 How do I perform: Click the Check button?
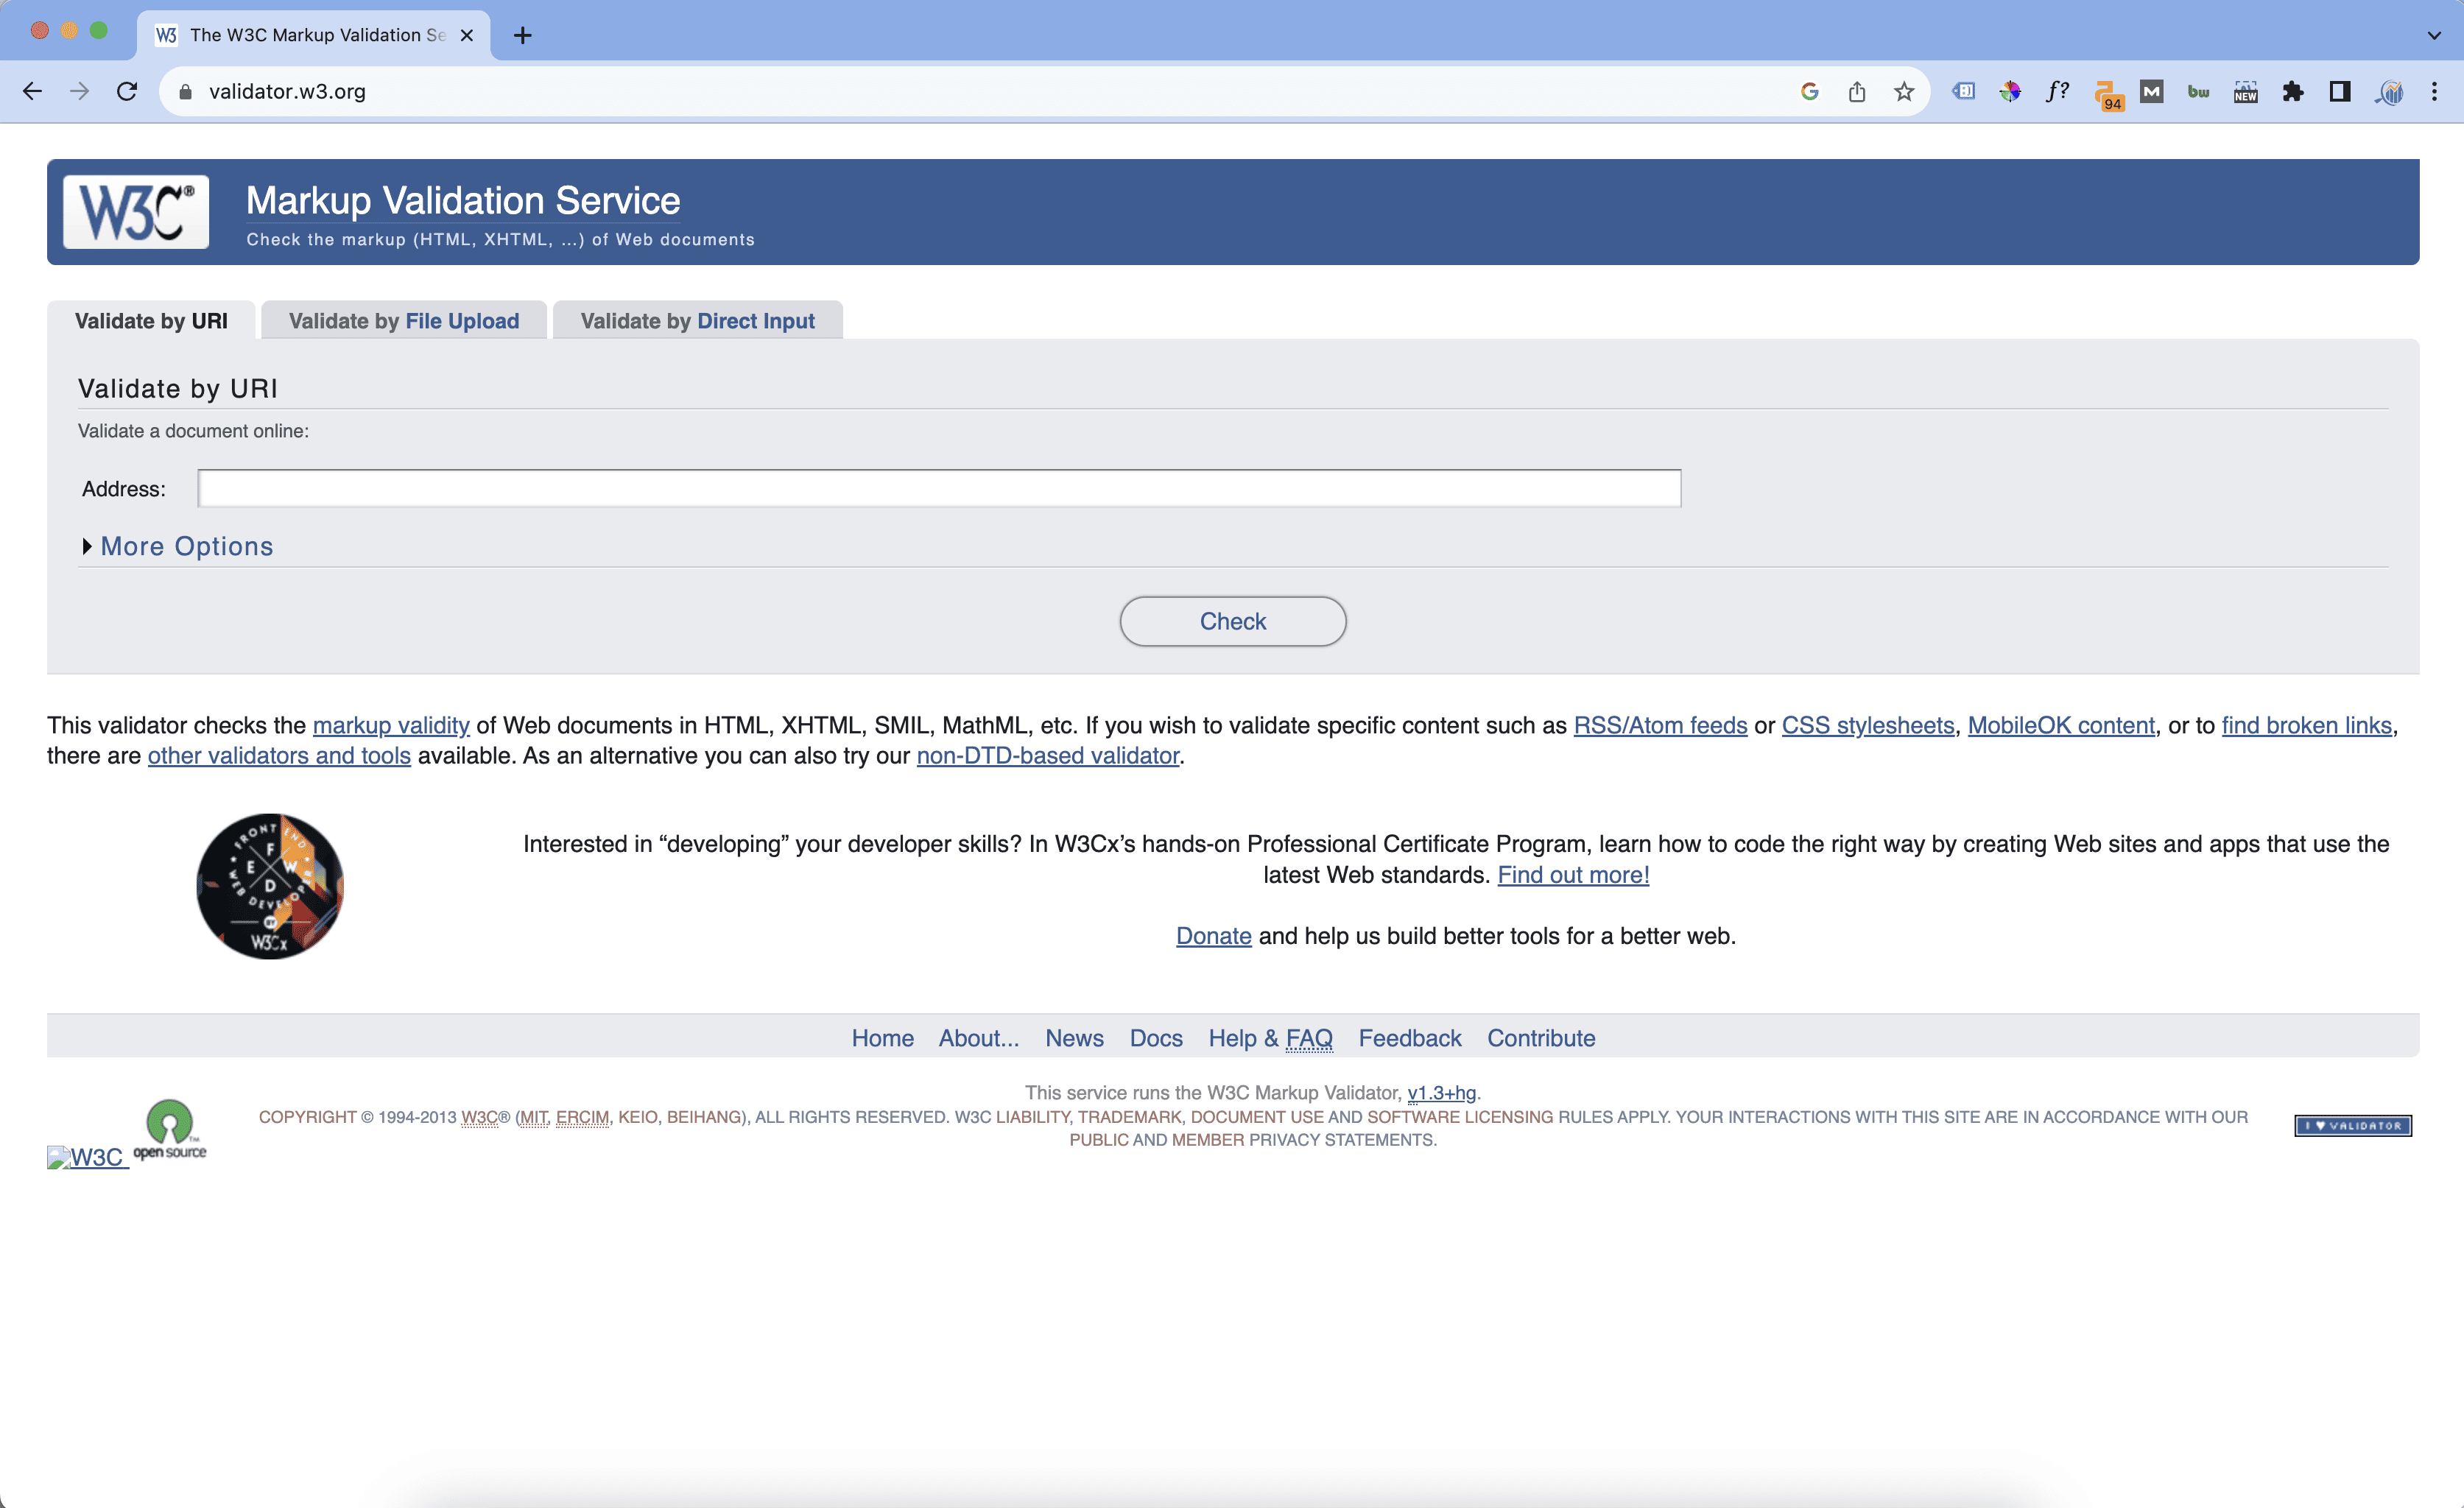(x=1233, y=621)
